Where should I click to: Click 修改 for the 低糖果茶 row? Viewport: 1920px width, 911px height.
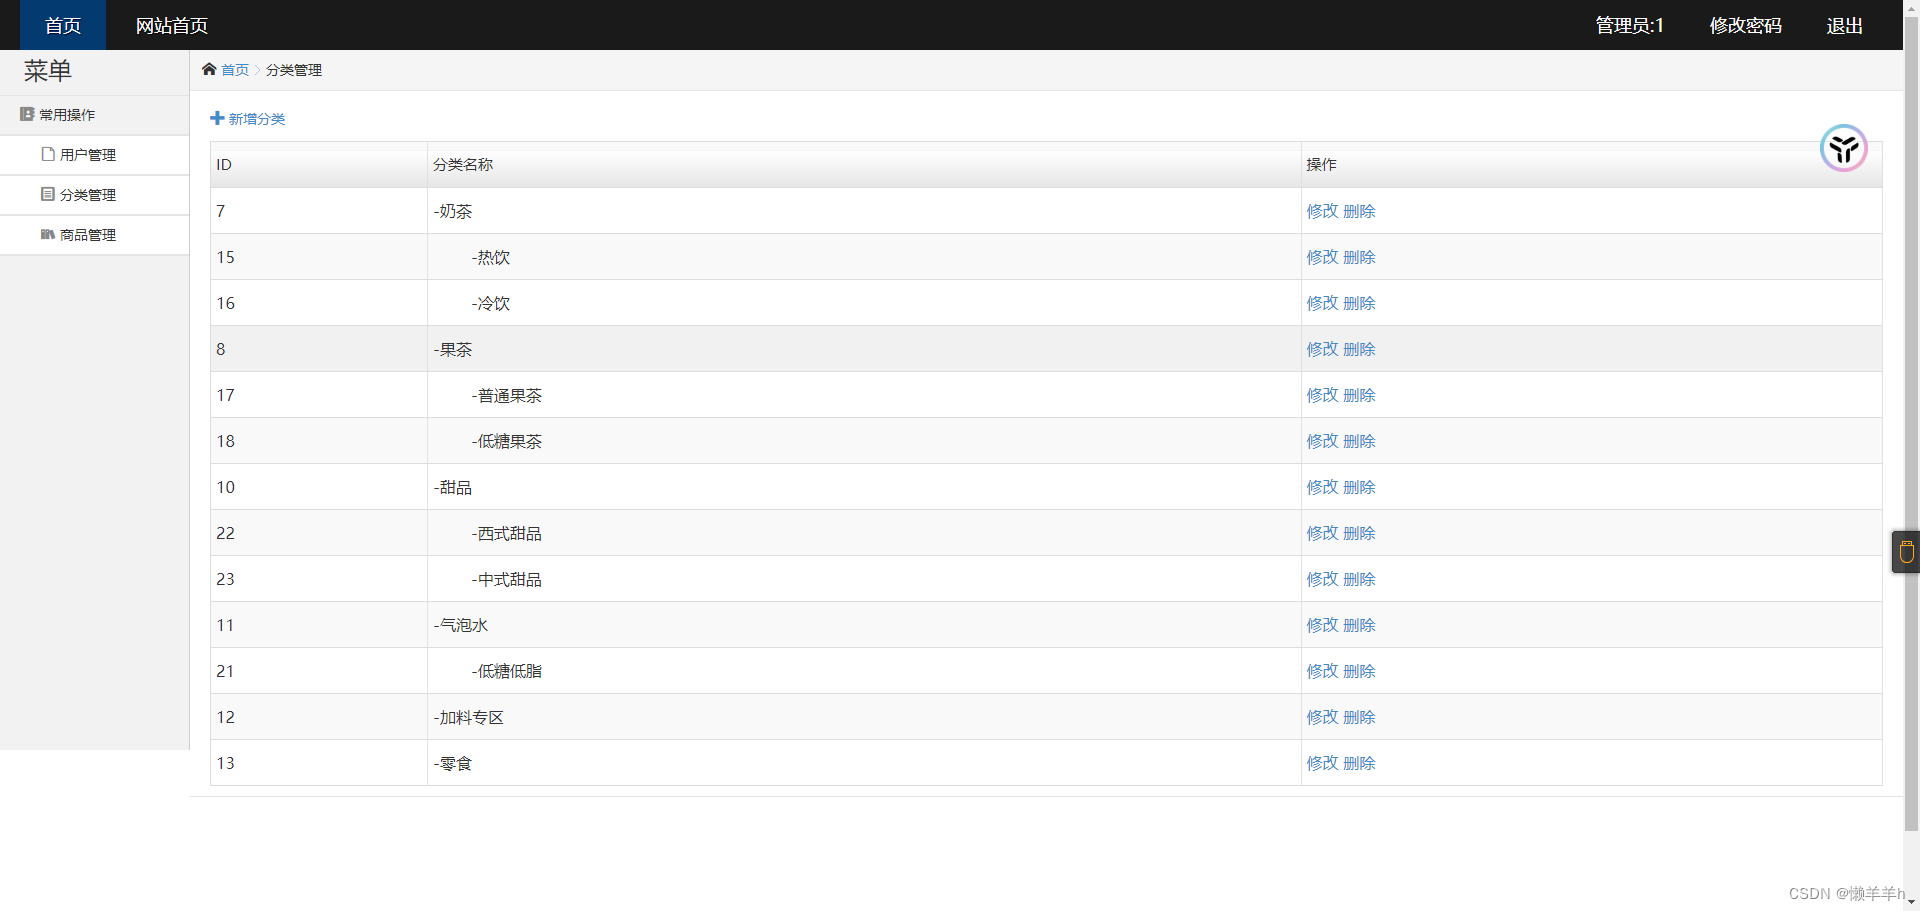pos(1322,441)
